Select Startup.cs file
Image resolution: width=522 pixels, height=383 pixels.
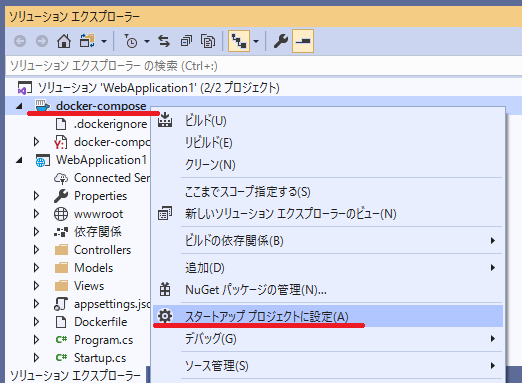point(100,358)
